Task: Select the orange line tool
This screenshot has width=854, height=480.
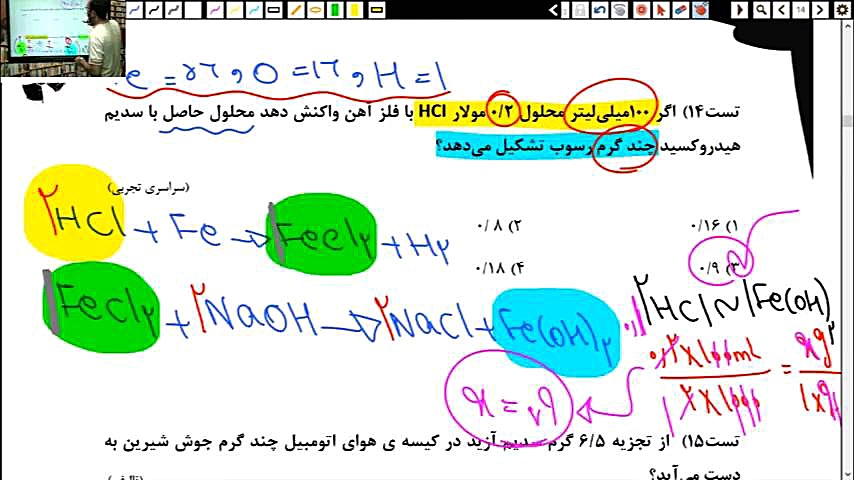Action: click(296, 10)
